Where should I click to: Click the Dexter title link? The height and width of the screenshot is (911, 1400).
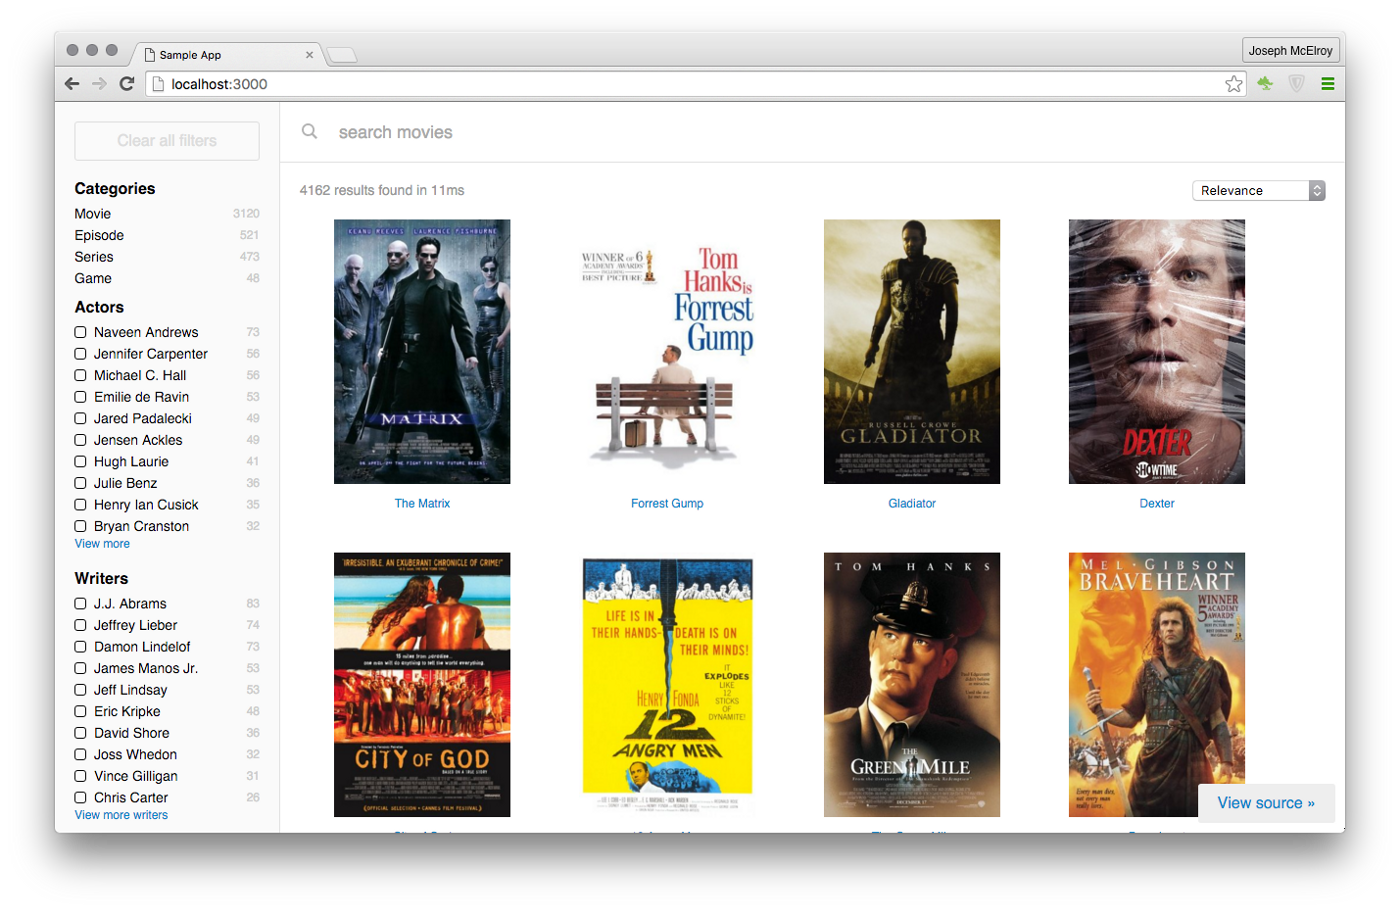pos(1157,504)
